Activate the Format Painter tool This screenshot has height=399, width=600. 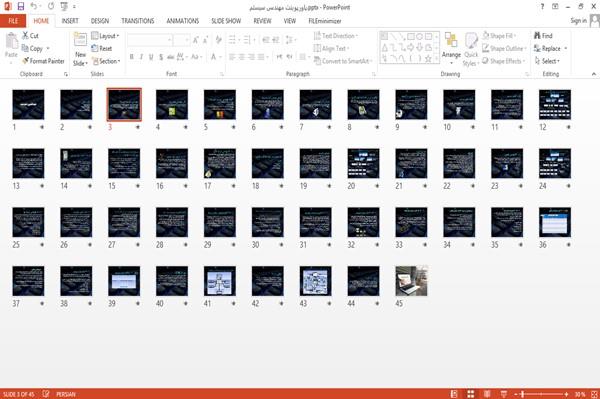pyautogui.click(x=43, y=61)
